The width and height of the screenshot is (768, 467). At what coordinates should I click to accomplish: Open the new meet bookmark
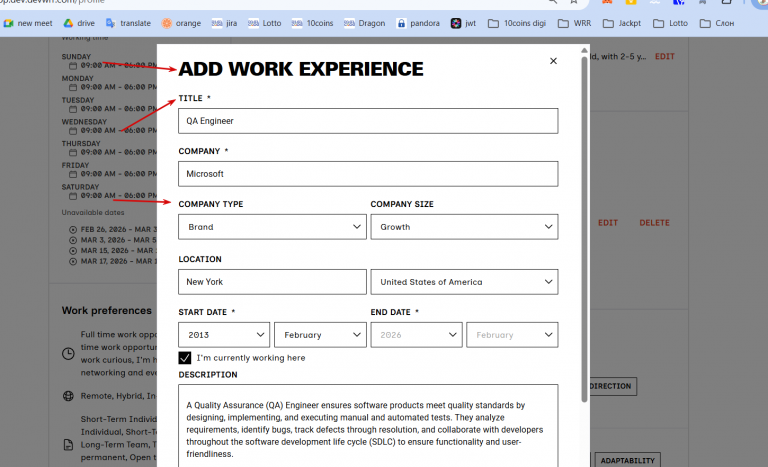28,23
